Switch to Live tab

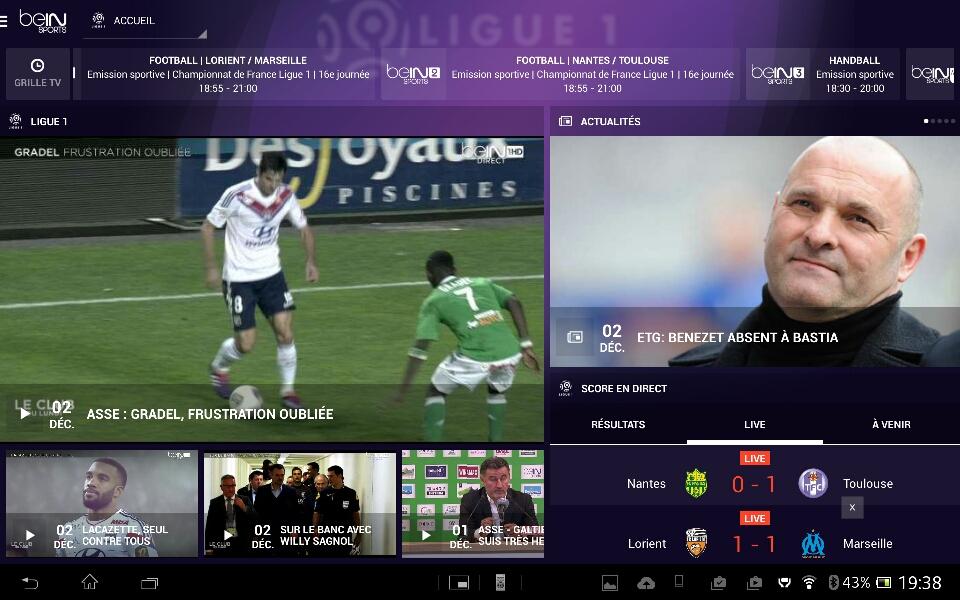tap(754, 424)
